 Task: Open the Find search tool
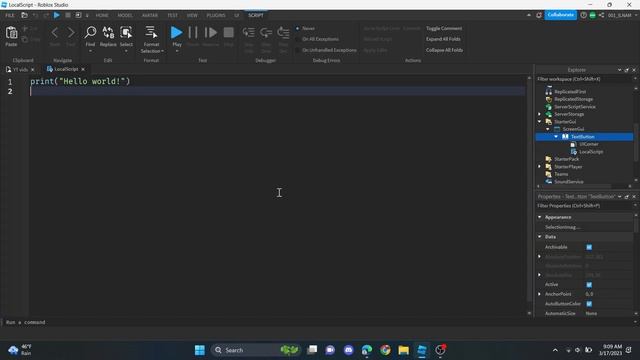90,33
